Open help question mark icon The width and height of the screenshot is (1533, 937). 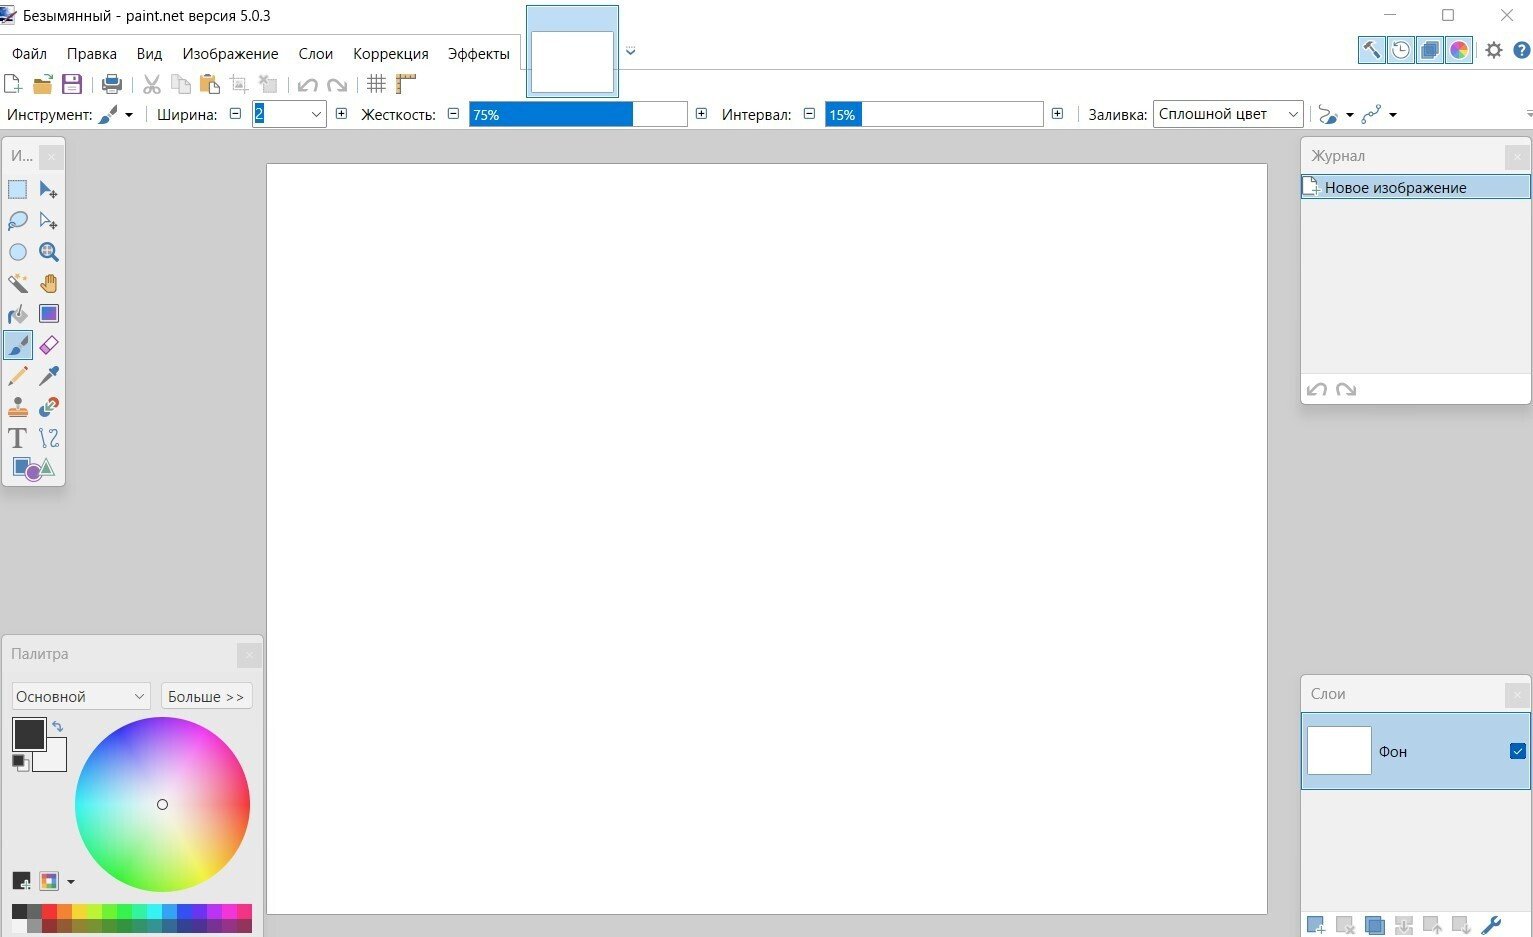1521,50
